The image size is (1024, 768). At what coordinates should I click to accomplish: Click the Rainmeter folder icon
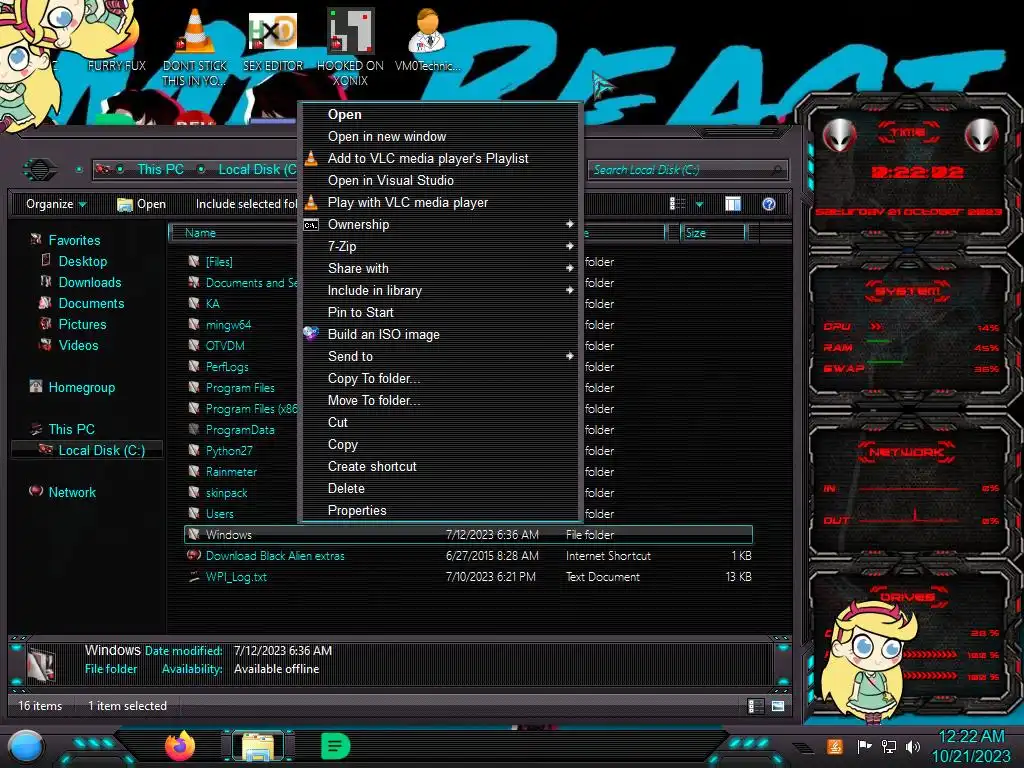194,471
